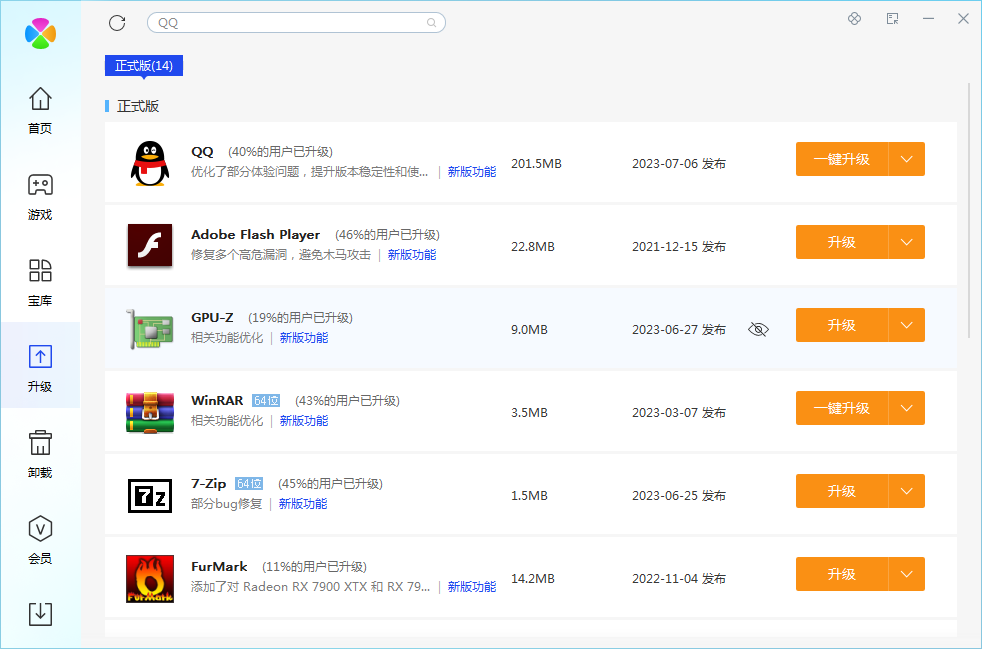Click the 64位 badge beside WinRAR
The height and width of the screenshot is (649, 982).
coord(266,400)
